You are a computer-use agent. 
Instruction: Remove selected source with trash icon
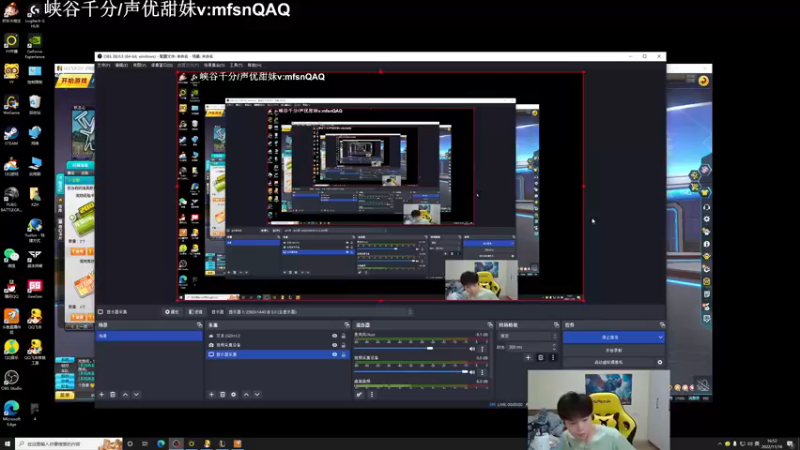coord(222,394)
